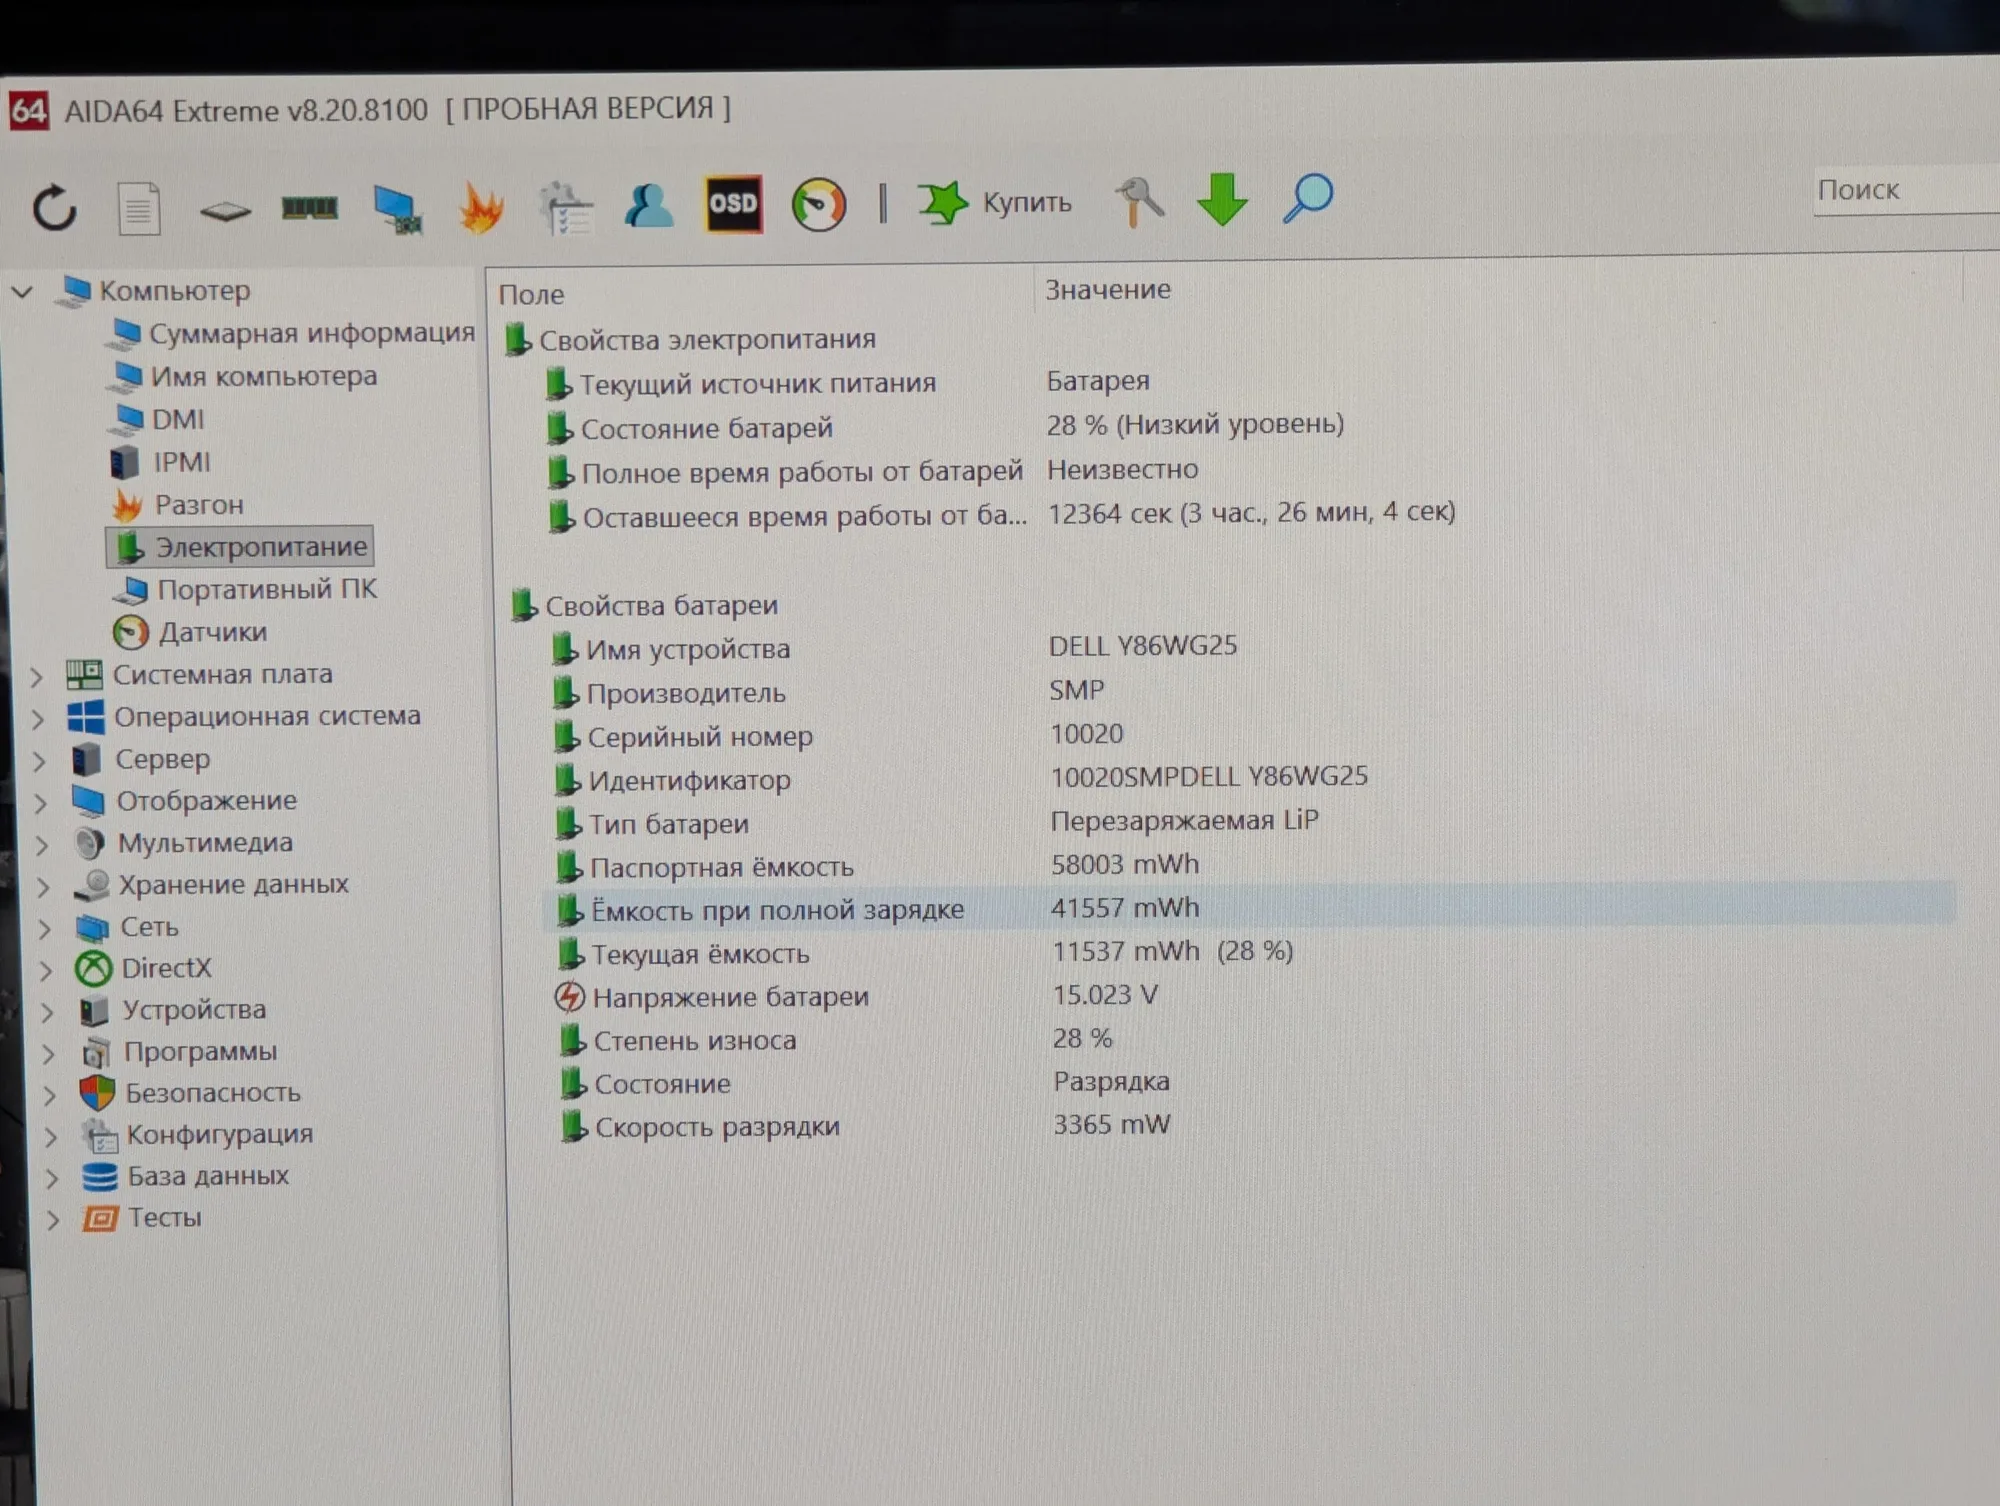Screen dimensions: 2000x1506
Task: Expand the Тесты tree node
Action: (x=52, y=1219)
